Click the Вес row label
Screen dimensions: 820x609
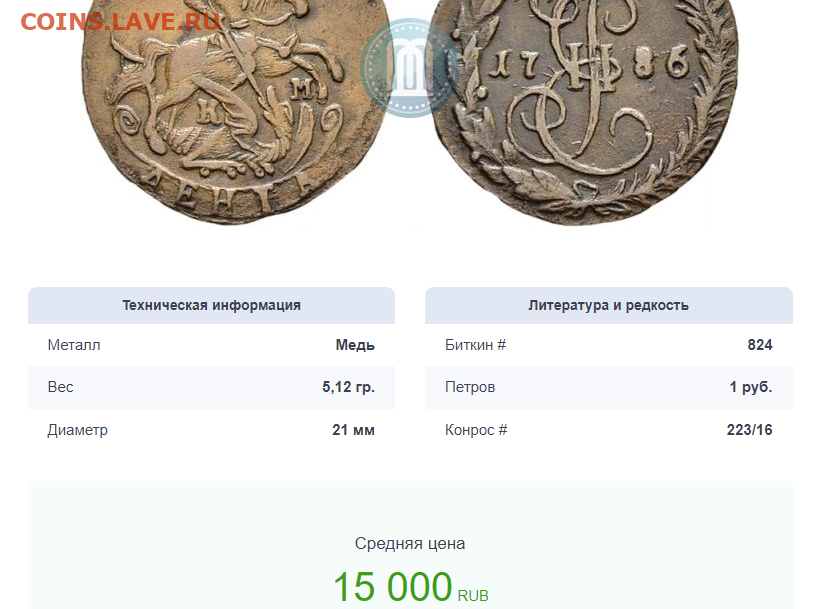point(60,387)
